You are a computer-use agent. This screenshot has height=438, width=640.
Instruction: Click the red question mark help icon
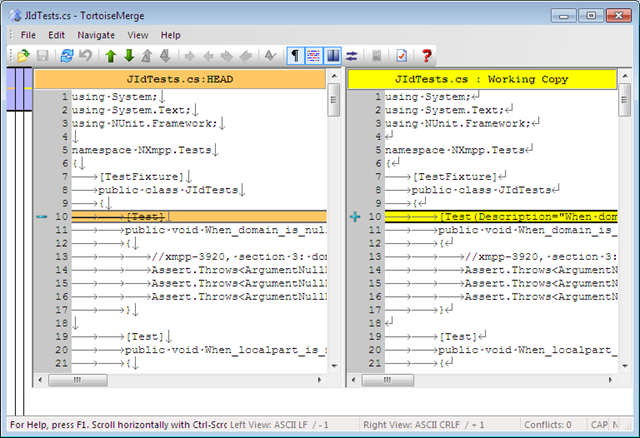427,56
